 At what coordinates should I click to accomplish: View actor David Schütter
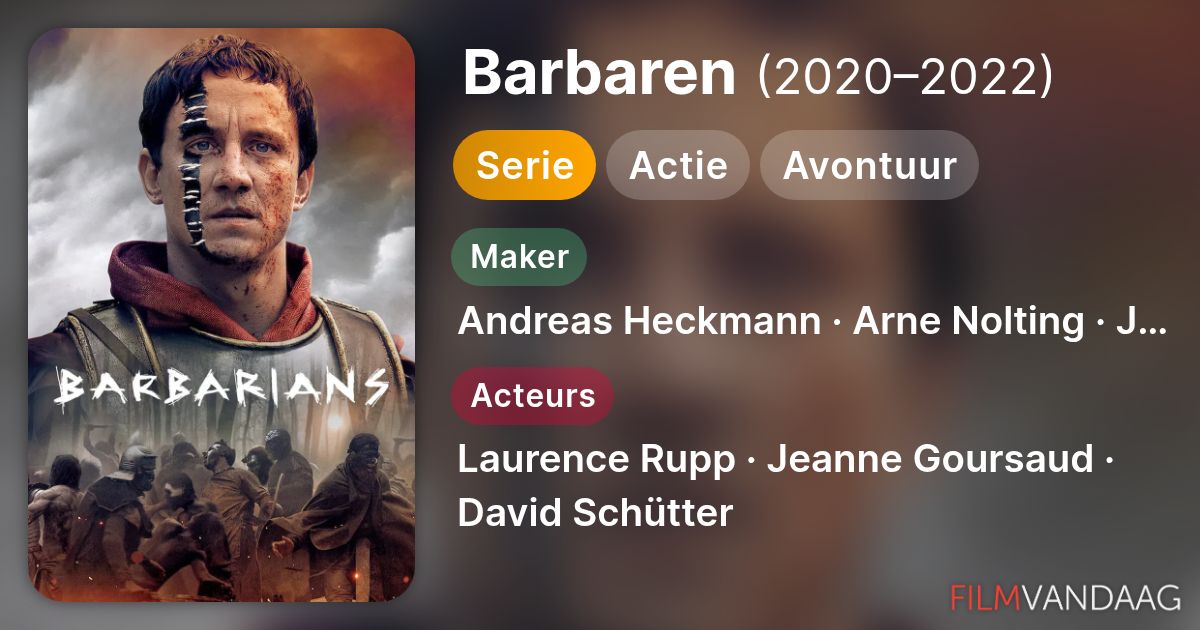[595, 513]
